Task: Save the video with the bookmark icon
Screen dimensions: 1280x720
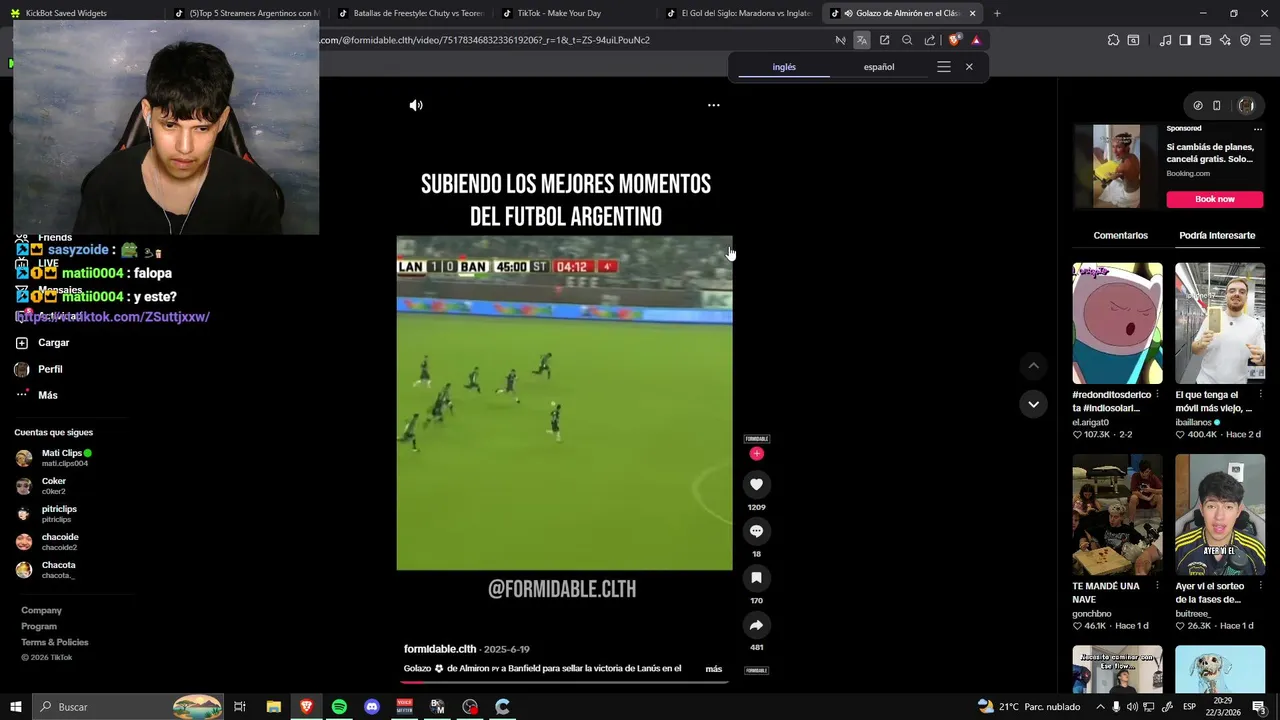Action: 756,578
